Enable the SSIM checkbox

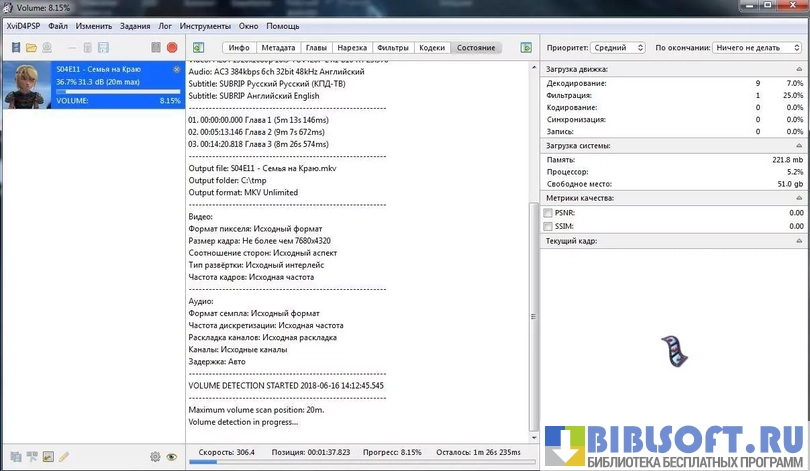(x=548, y=227)
